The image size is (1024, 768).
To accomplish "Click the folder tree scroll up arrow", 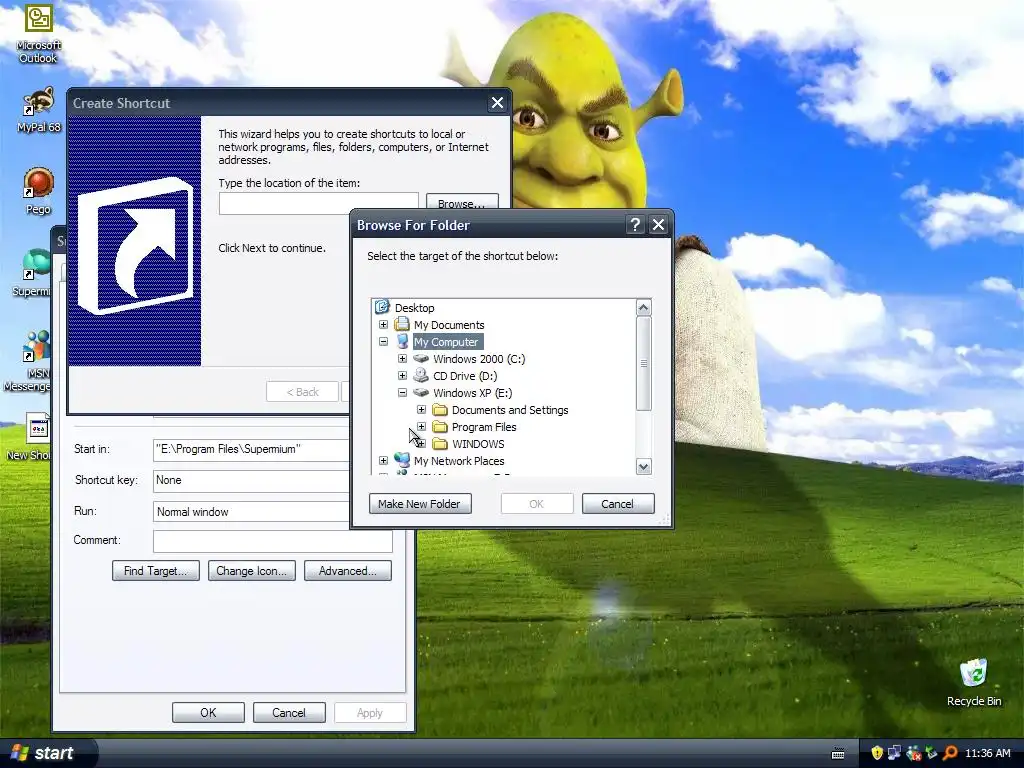I will coord(643,308).
